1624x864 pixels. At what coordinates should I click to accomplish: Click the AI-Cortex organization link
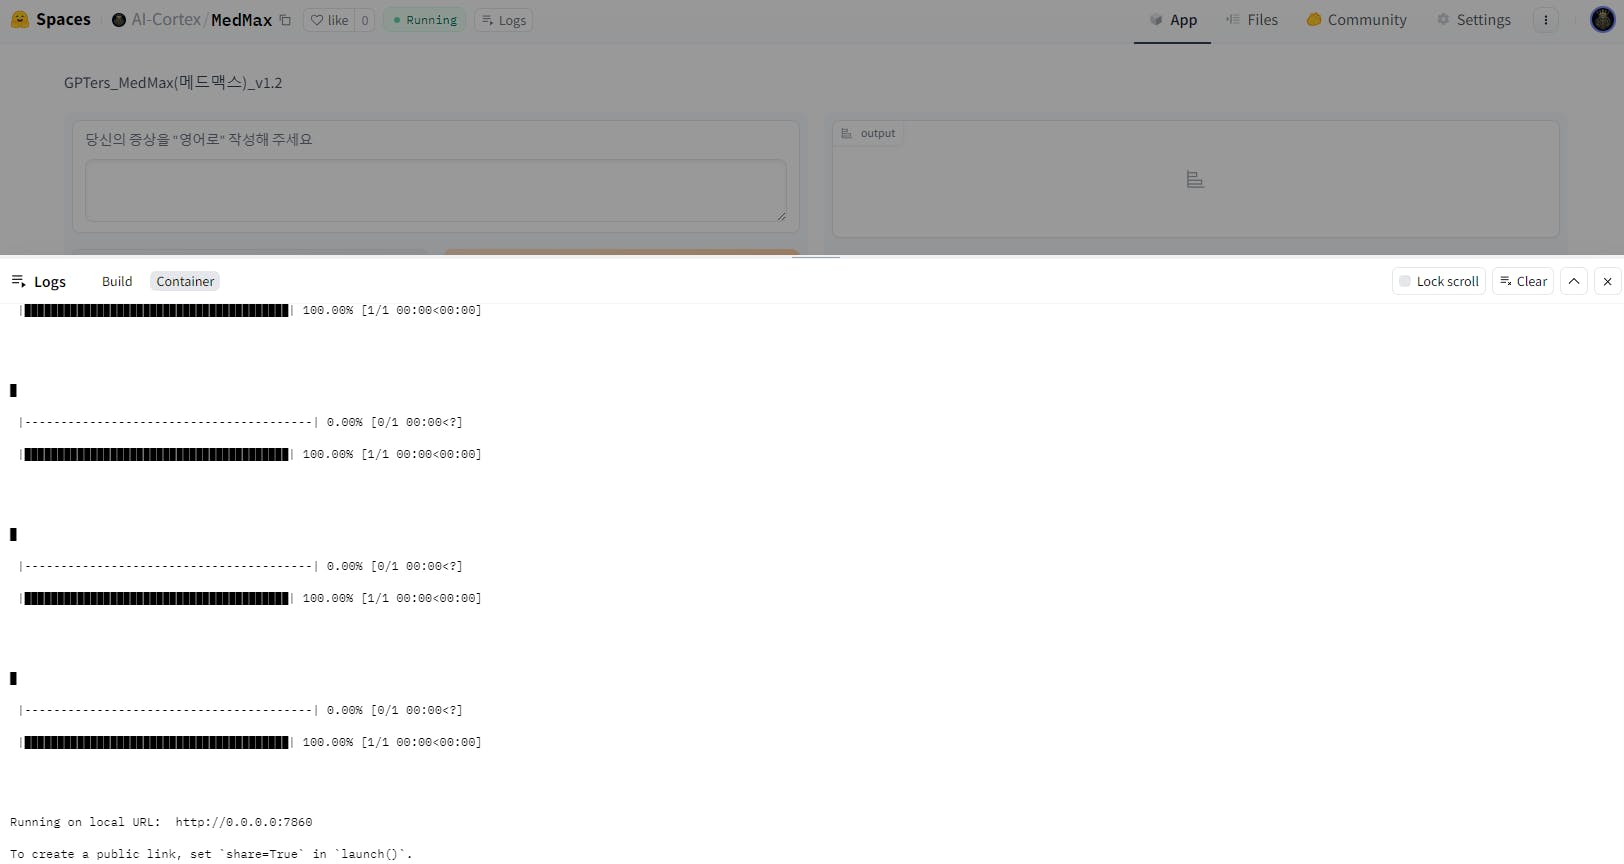click(166, 20)
